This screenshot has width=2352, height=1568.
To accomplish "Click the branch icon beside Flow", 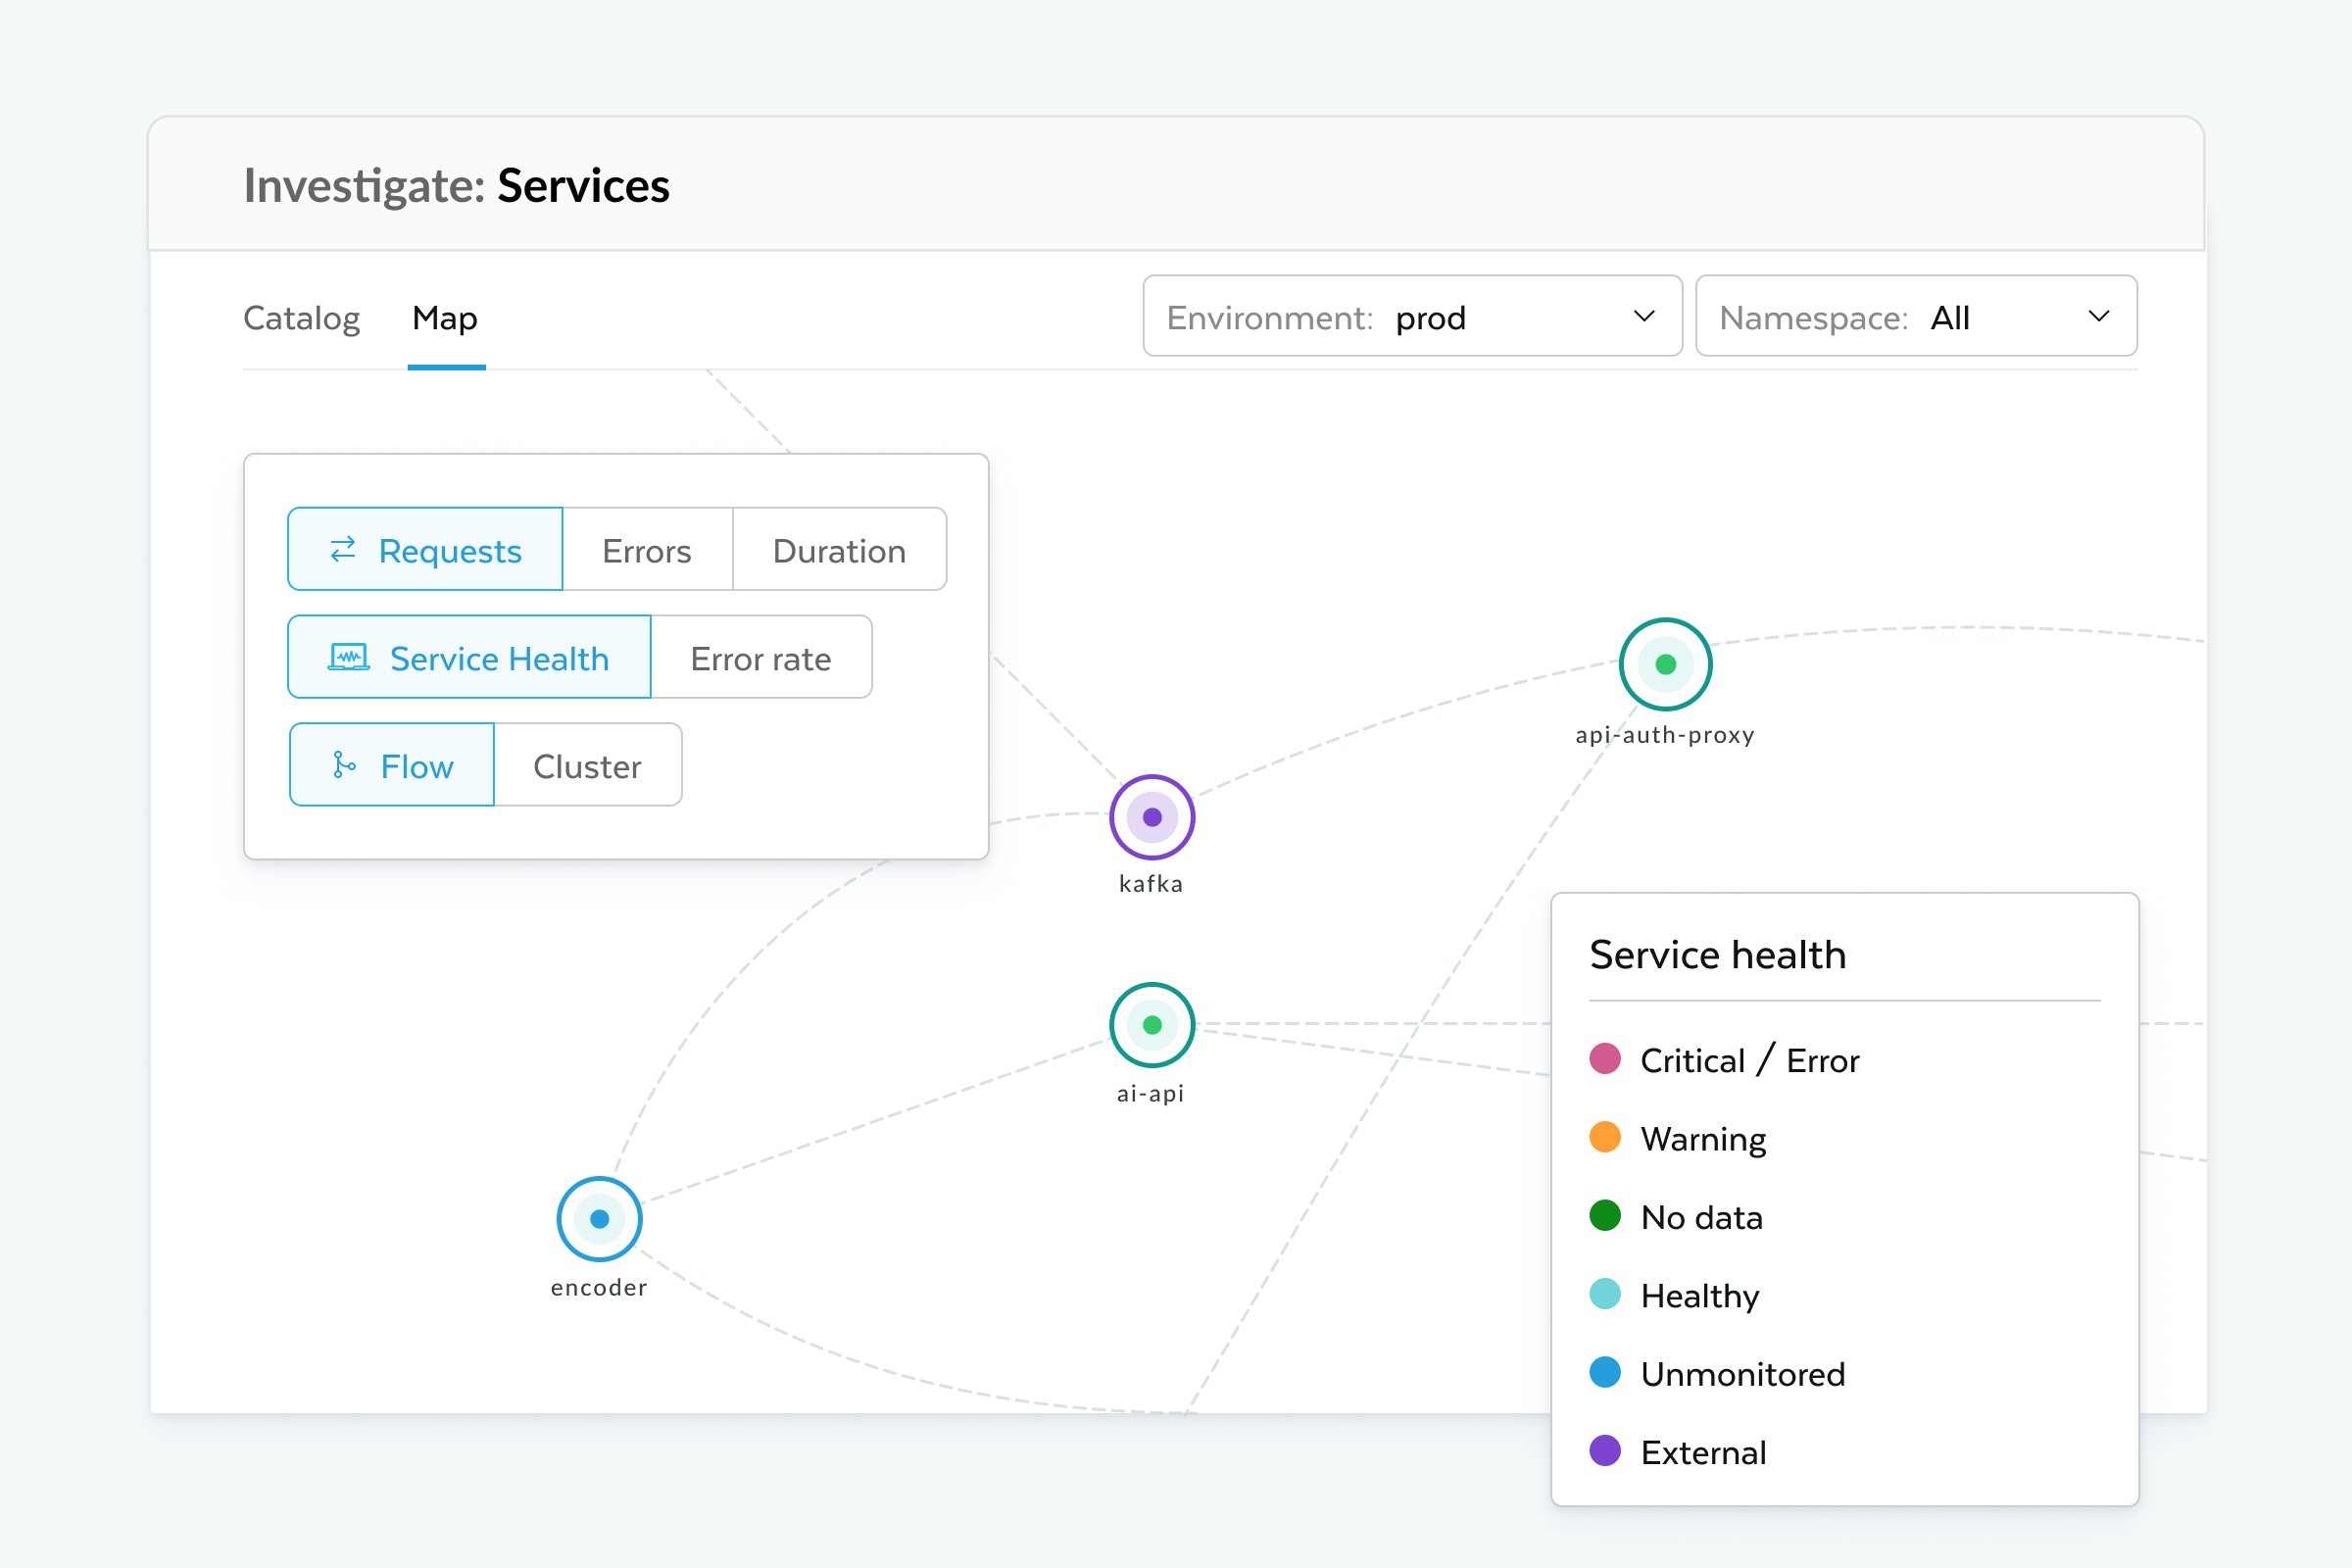I will tap(344, 765).
